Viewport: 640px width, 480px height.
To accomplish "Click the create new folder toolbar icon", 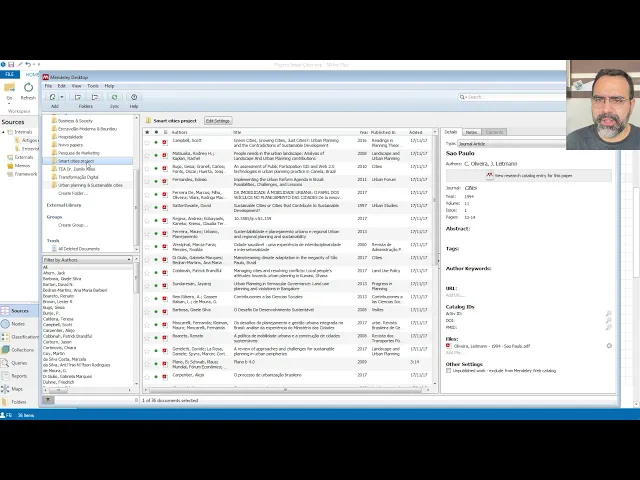I will [x=78, y=97].
